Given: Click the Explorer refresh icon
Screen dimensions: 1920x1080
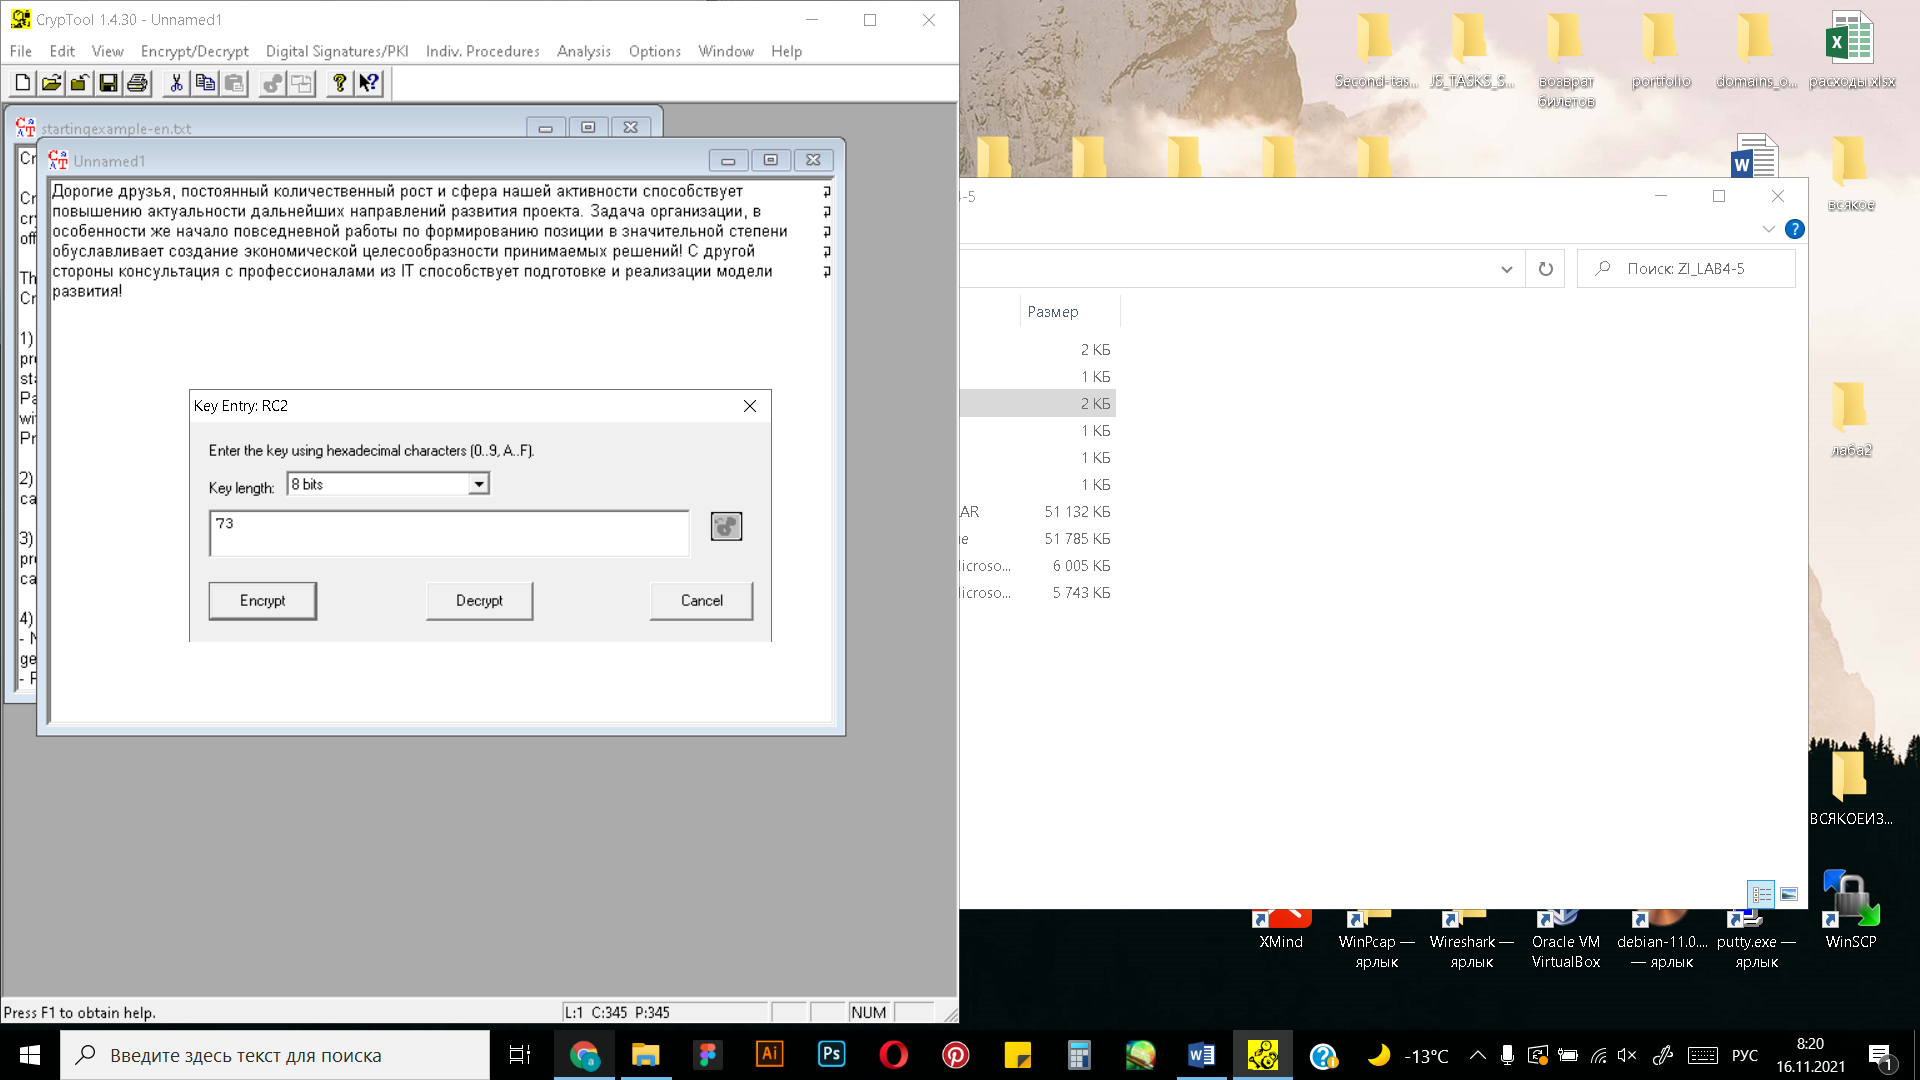Looking at the screenshot, I should point(1546,268).
